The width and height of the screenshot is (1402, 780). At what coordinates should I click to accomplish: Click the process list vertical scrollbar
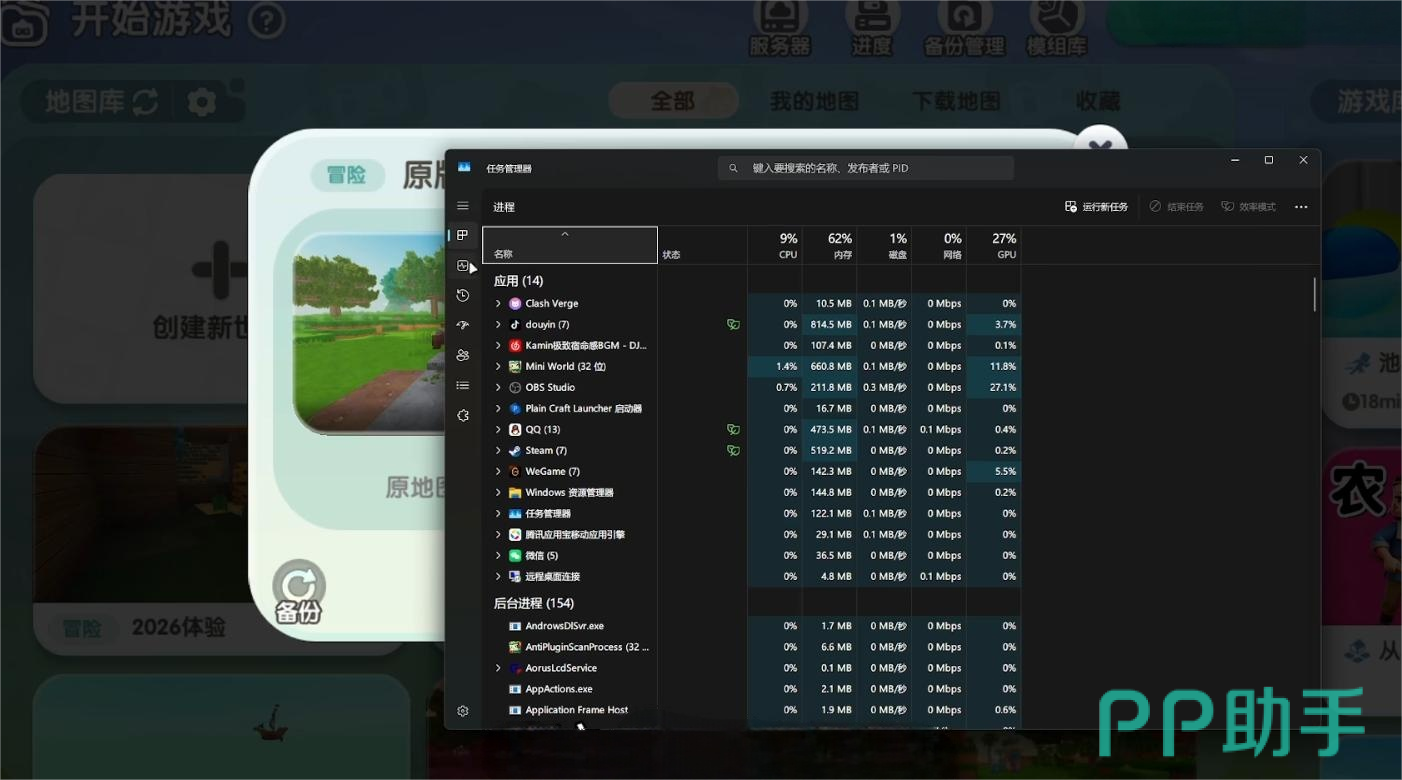coord(1314,295)
